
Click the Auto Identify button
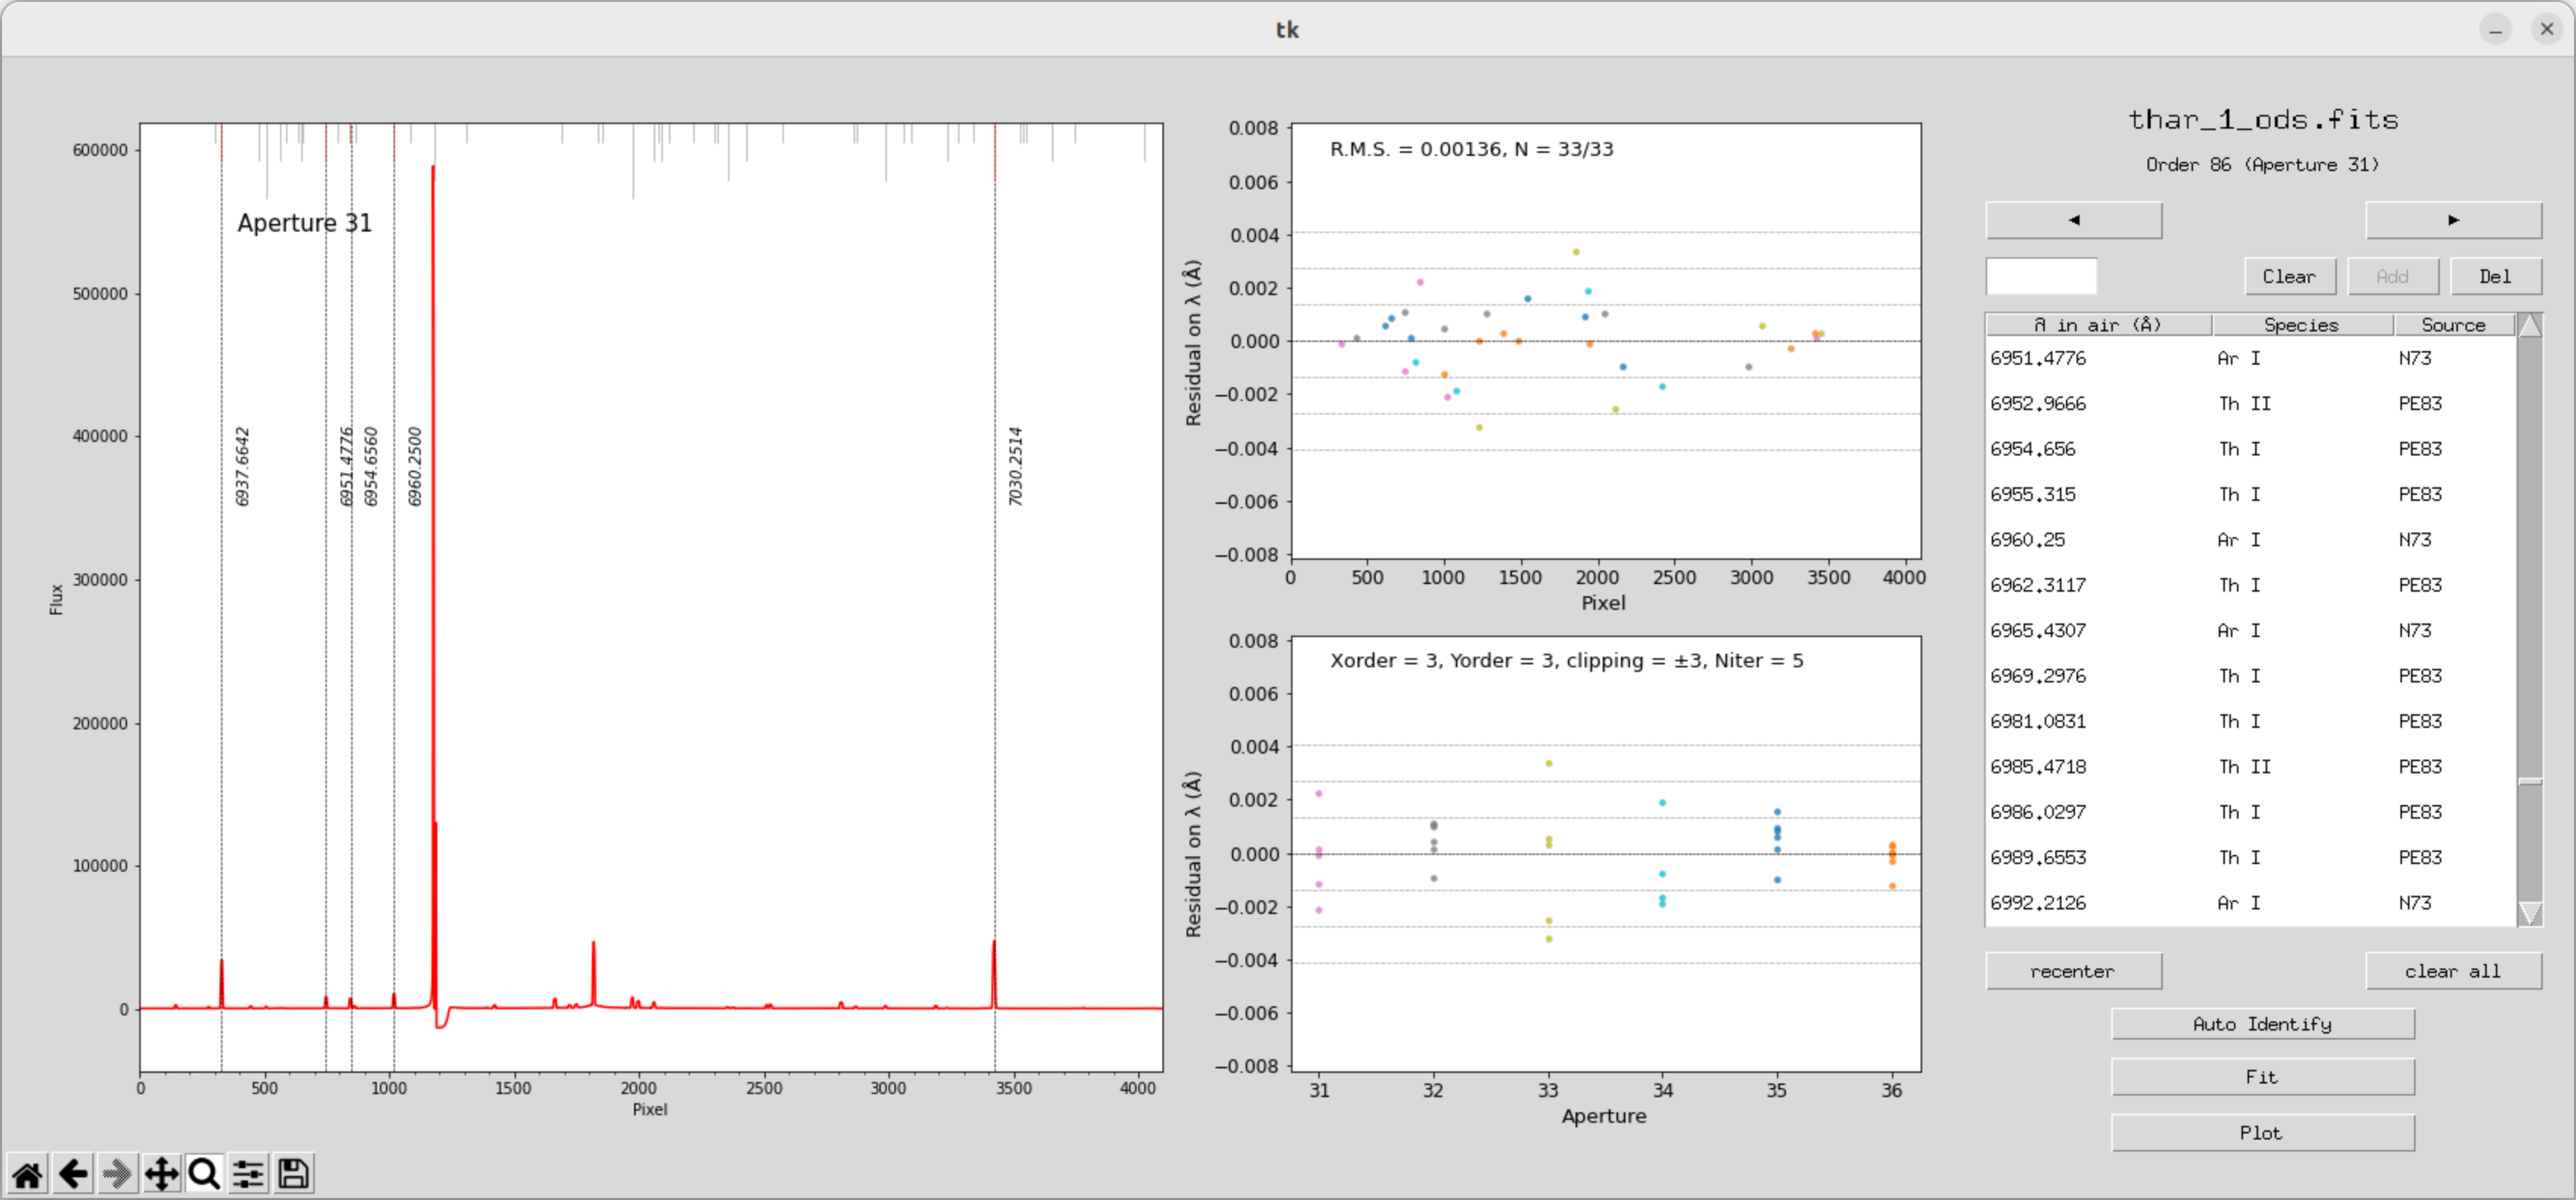[x=2262, y=1024]
